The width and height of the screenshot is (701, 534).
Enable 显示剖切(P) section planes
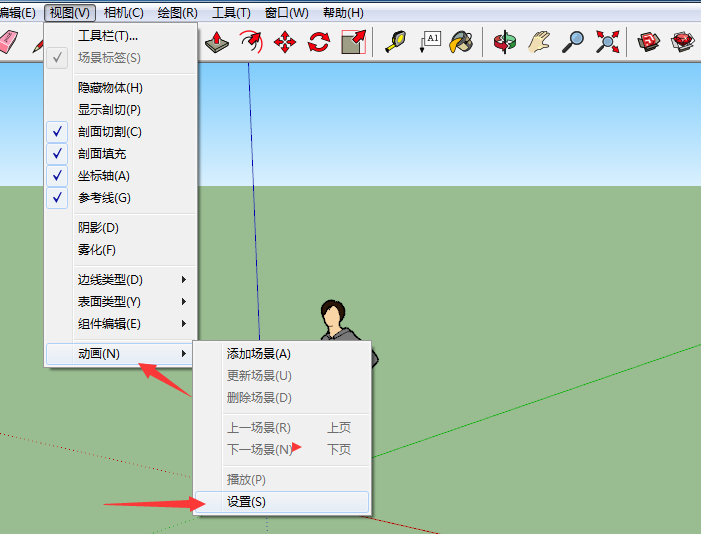pyautogui.click(x=121, y=110)
